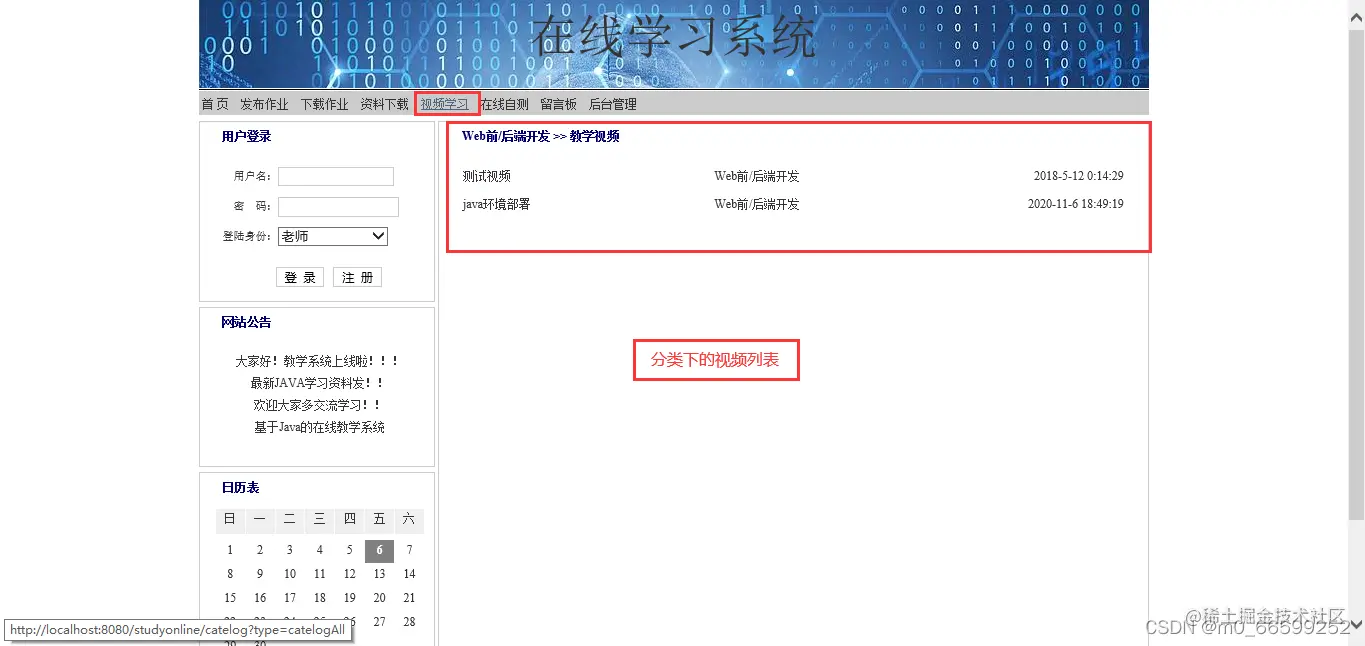Open the 资料下载 menu item
The image size is (1365, 646).
(x=384, y=103)
